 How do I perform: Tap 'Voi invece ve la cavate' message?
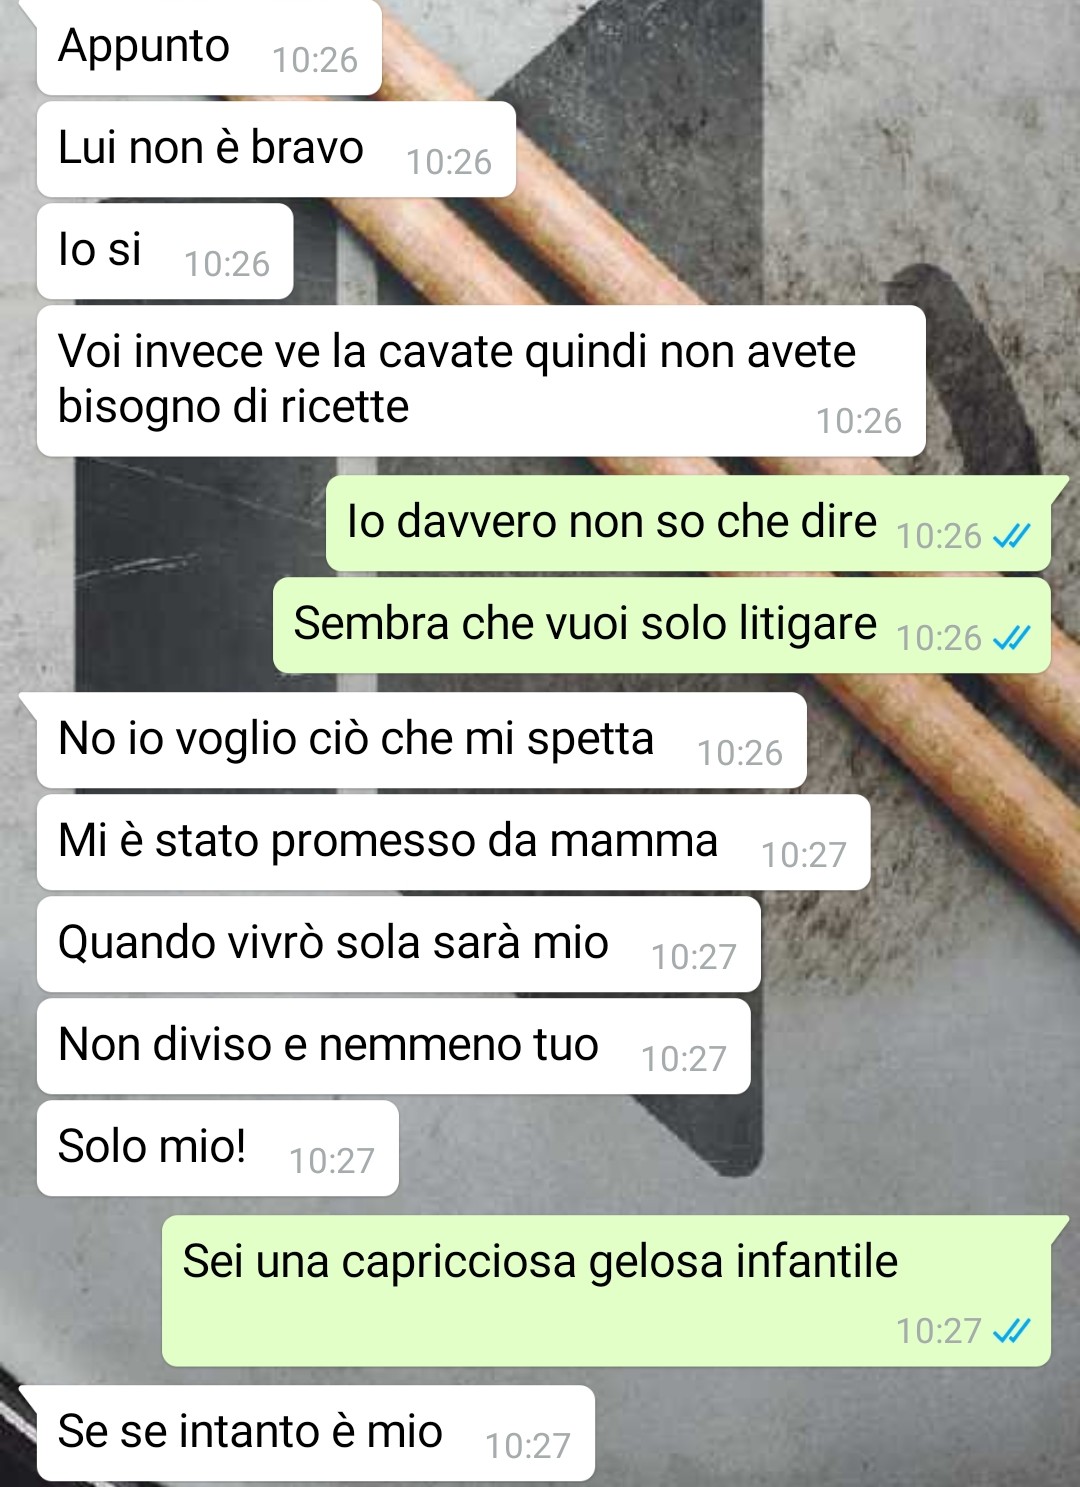pos(481,381)
